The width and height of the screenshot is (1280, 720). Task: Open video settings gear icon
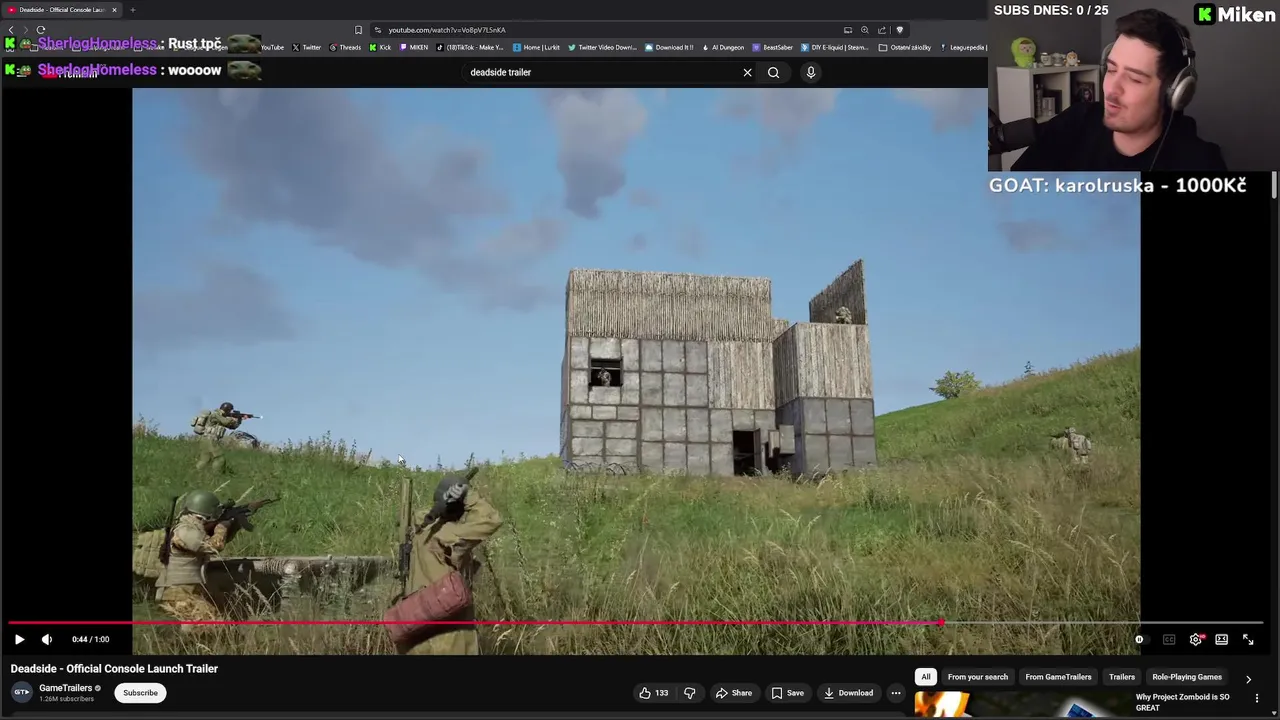(1196, 639)
